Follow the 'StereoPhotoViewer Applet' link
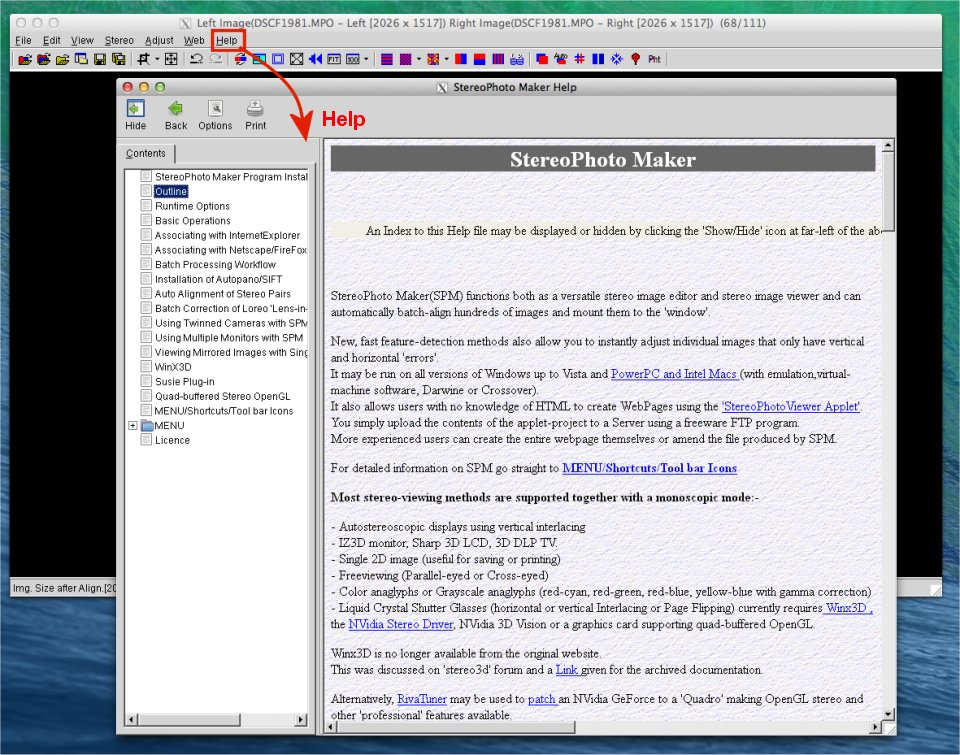The image size is (960, 755). coord(791,406)
